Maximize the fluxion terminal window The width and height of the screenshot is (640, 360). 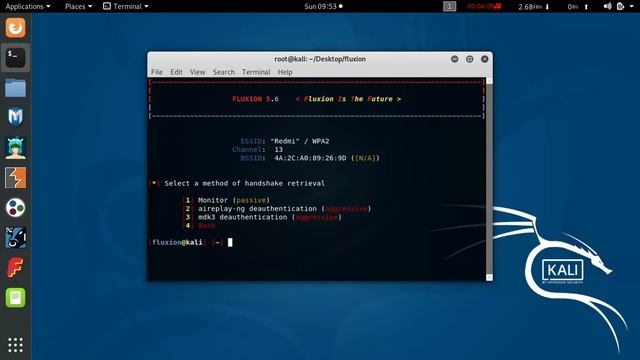[469, 59]
